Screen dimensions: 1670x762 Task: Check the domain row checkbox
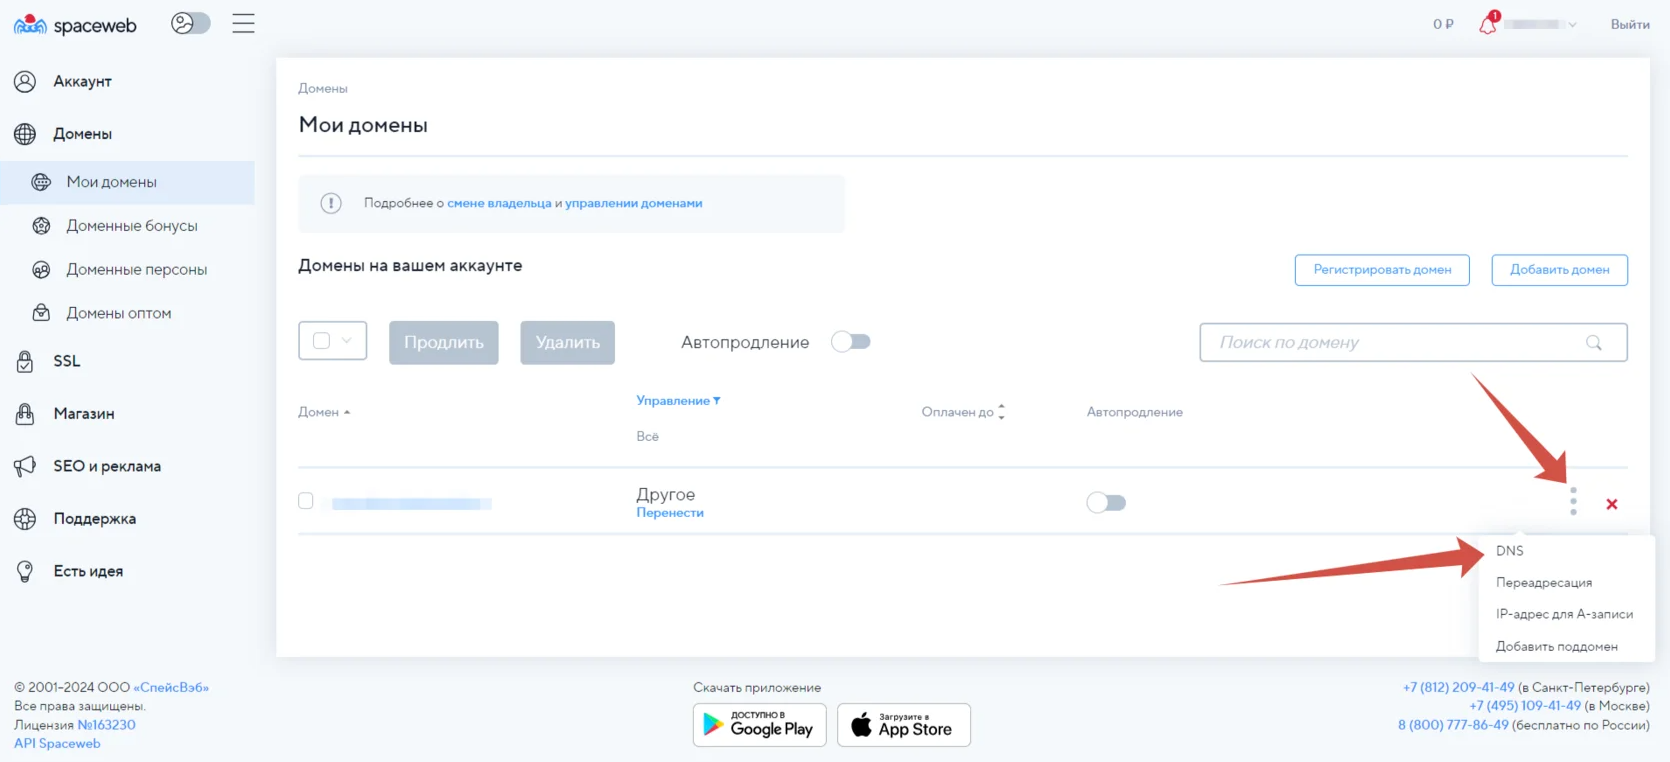306,501
